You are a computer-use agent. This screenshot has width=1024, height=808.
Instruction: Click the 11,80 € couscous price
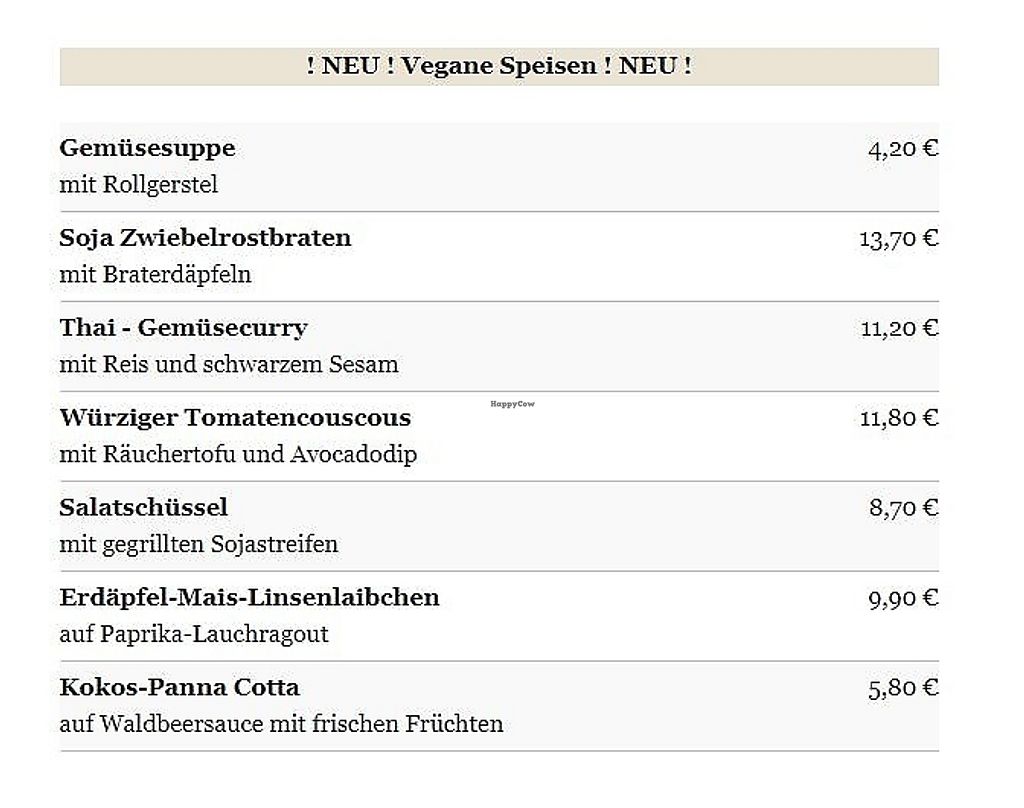[899, 419]
